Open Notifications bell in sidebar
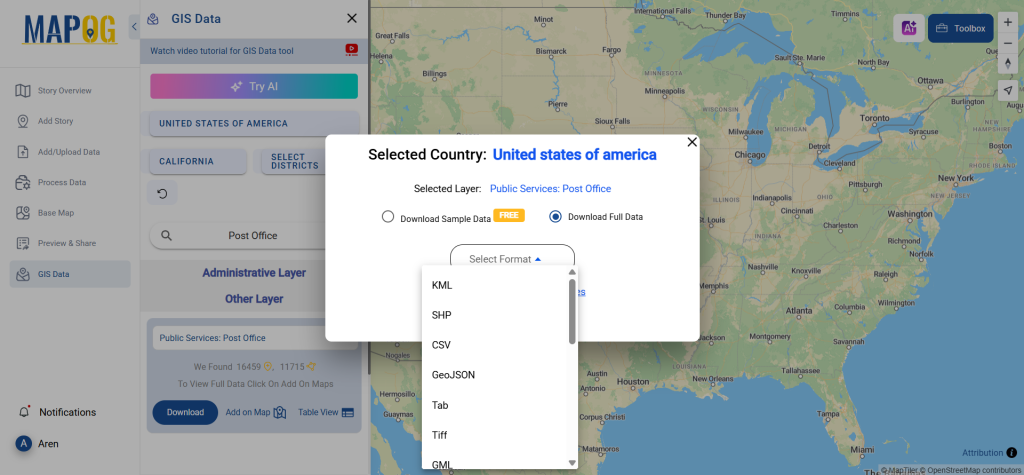 point(24,412)
